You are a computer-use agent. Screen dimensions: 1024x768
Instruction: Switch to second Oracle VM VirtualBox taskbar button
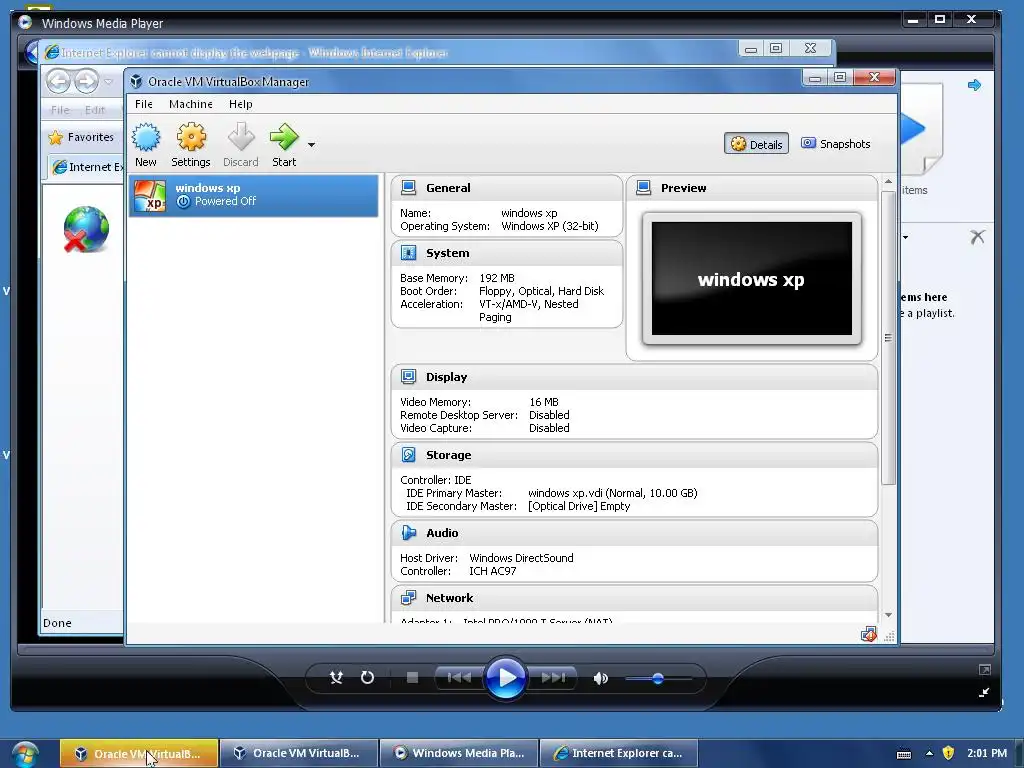click(x=299, y=753)
